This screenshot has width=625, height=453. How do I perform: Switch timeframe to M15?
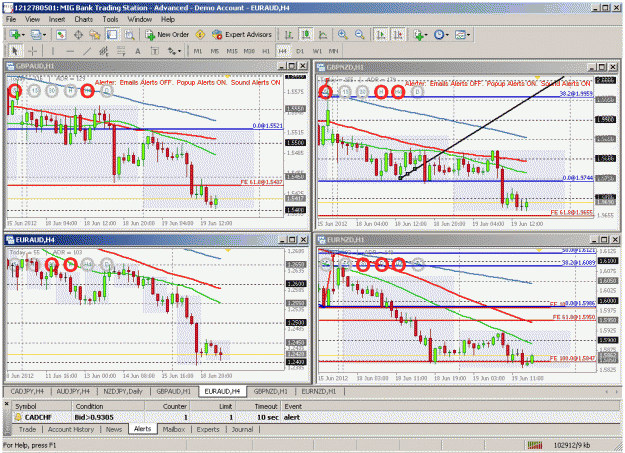coord(232,51)
